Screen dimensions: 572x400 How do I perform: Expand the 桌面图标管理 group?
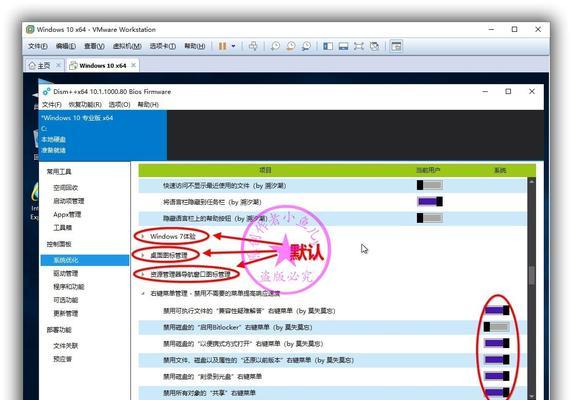coord(143,255)
